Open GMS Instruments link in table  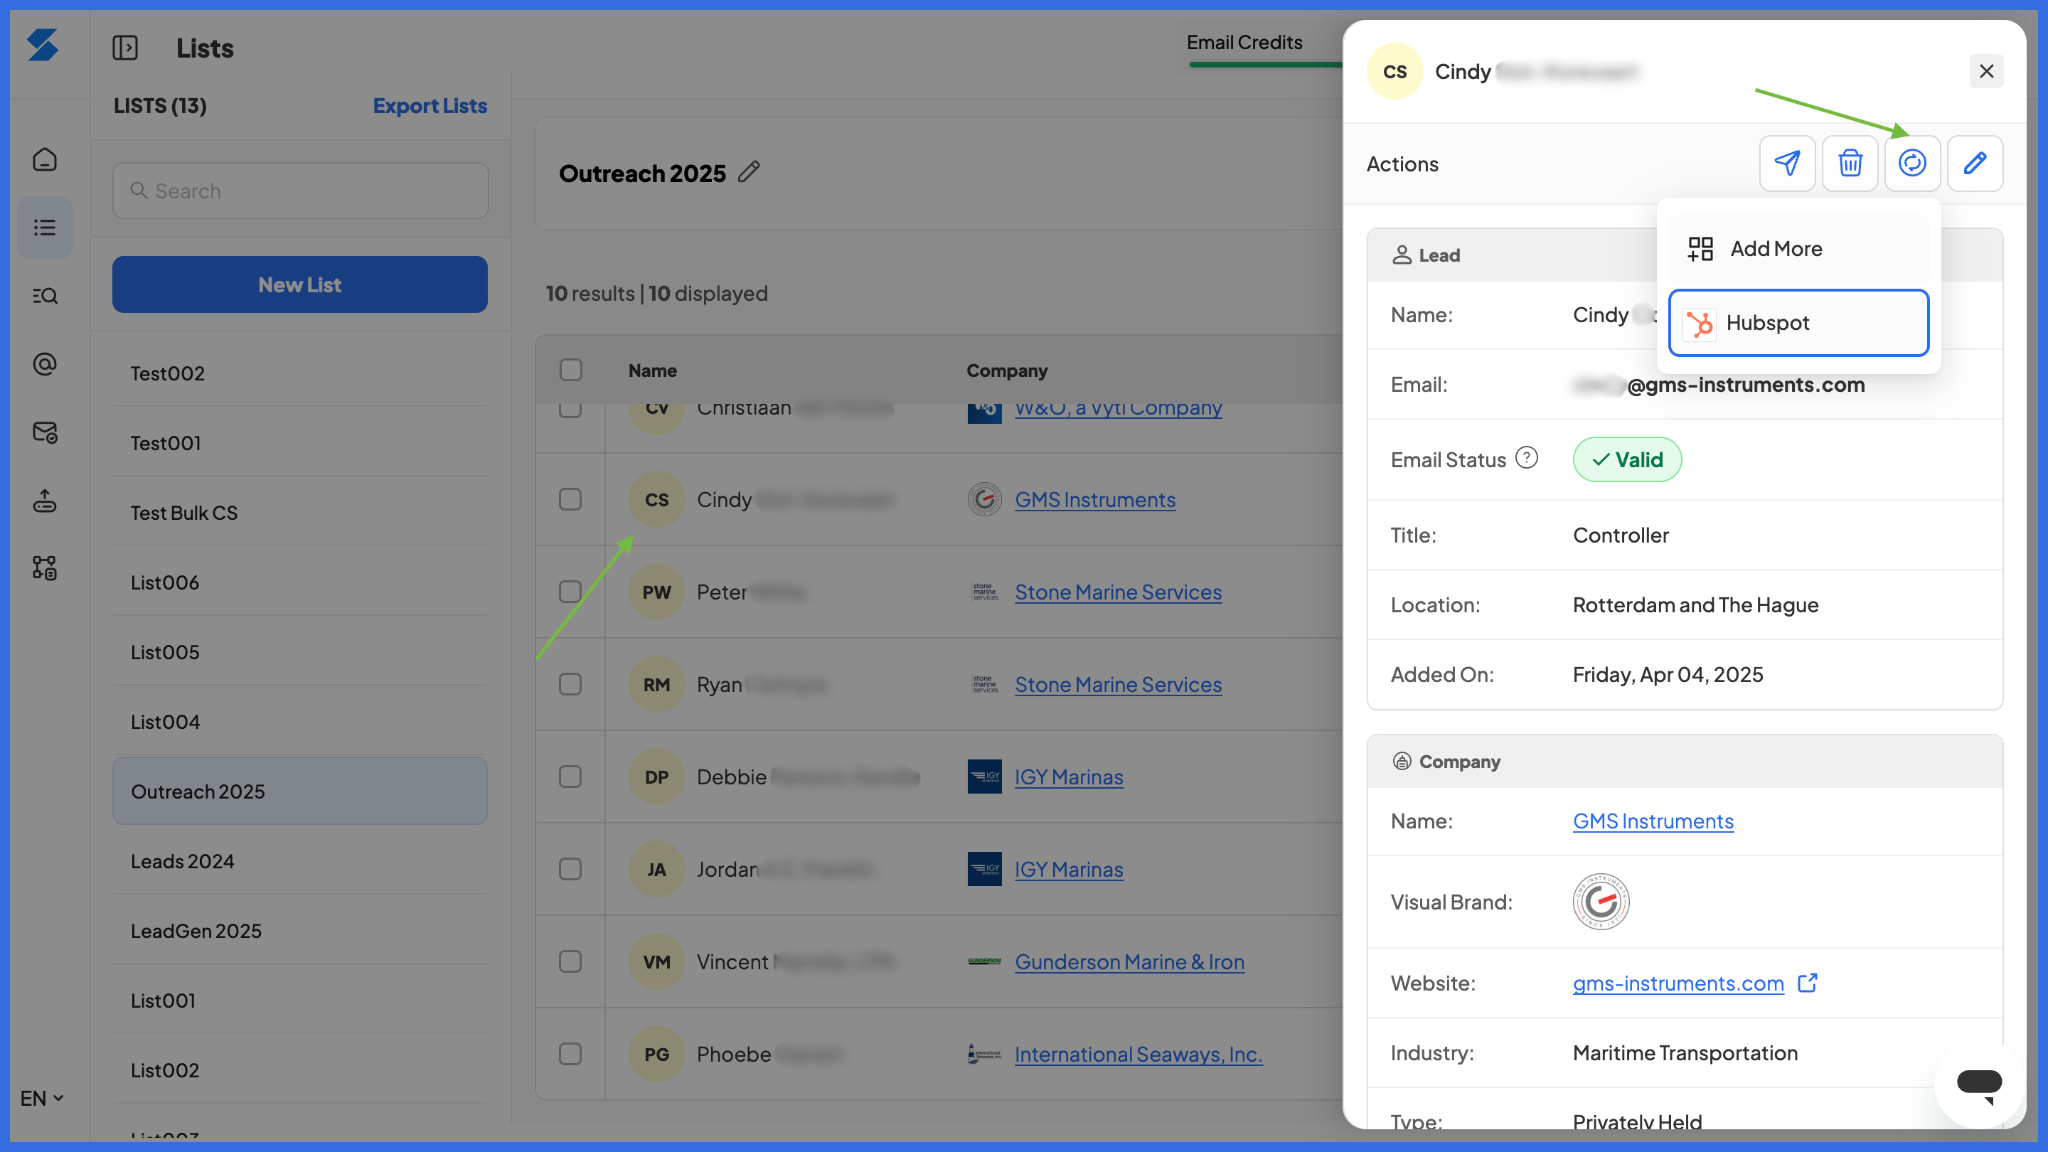(1095, 499)
